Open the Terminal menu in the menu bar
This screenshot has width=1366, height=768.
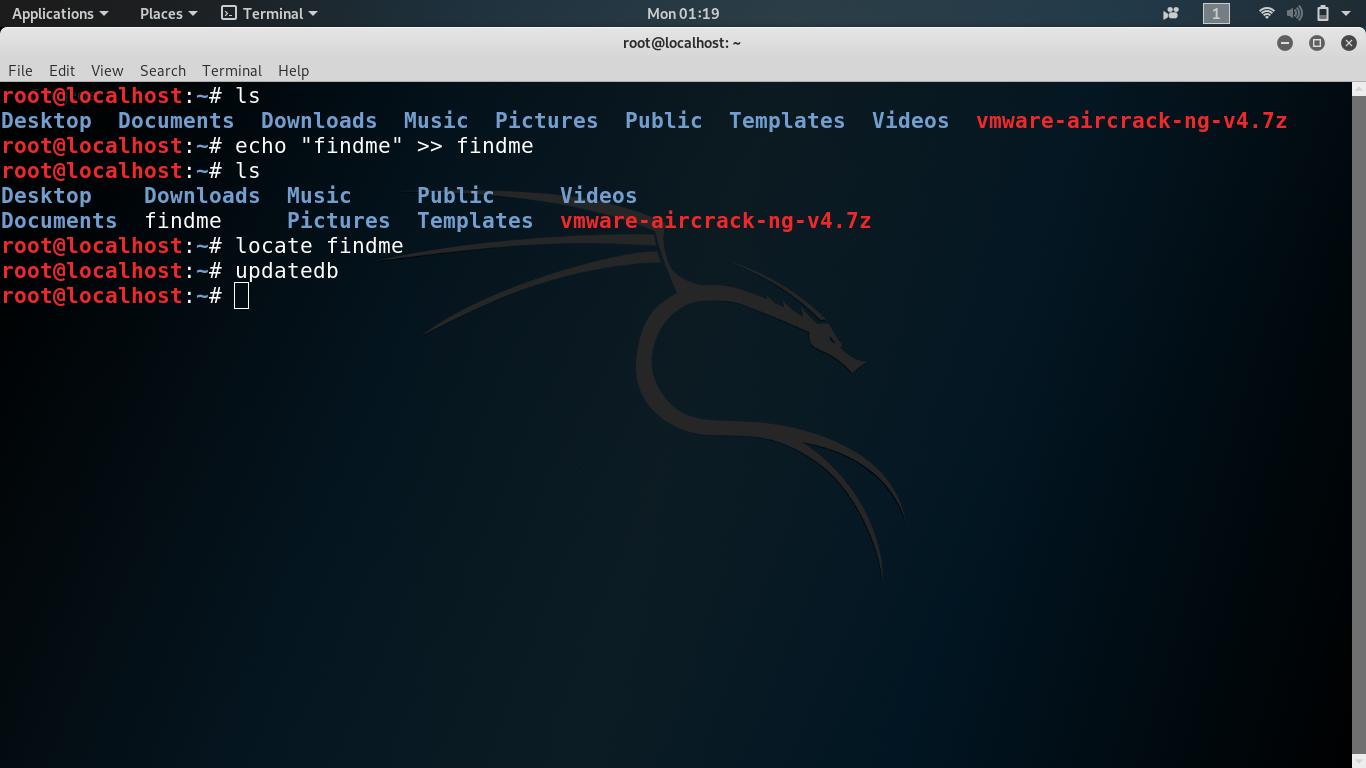[x=232, y=70]
